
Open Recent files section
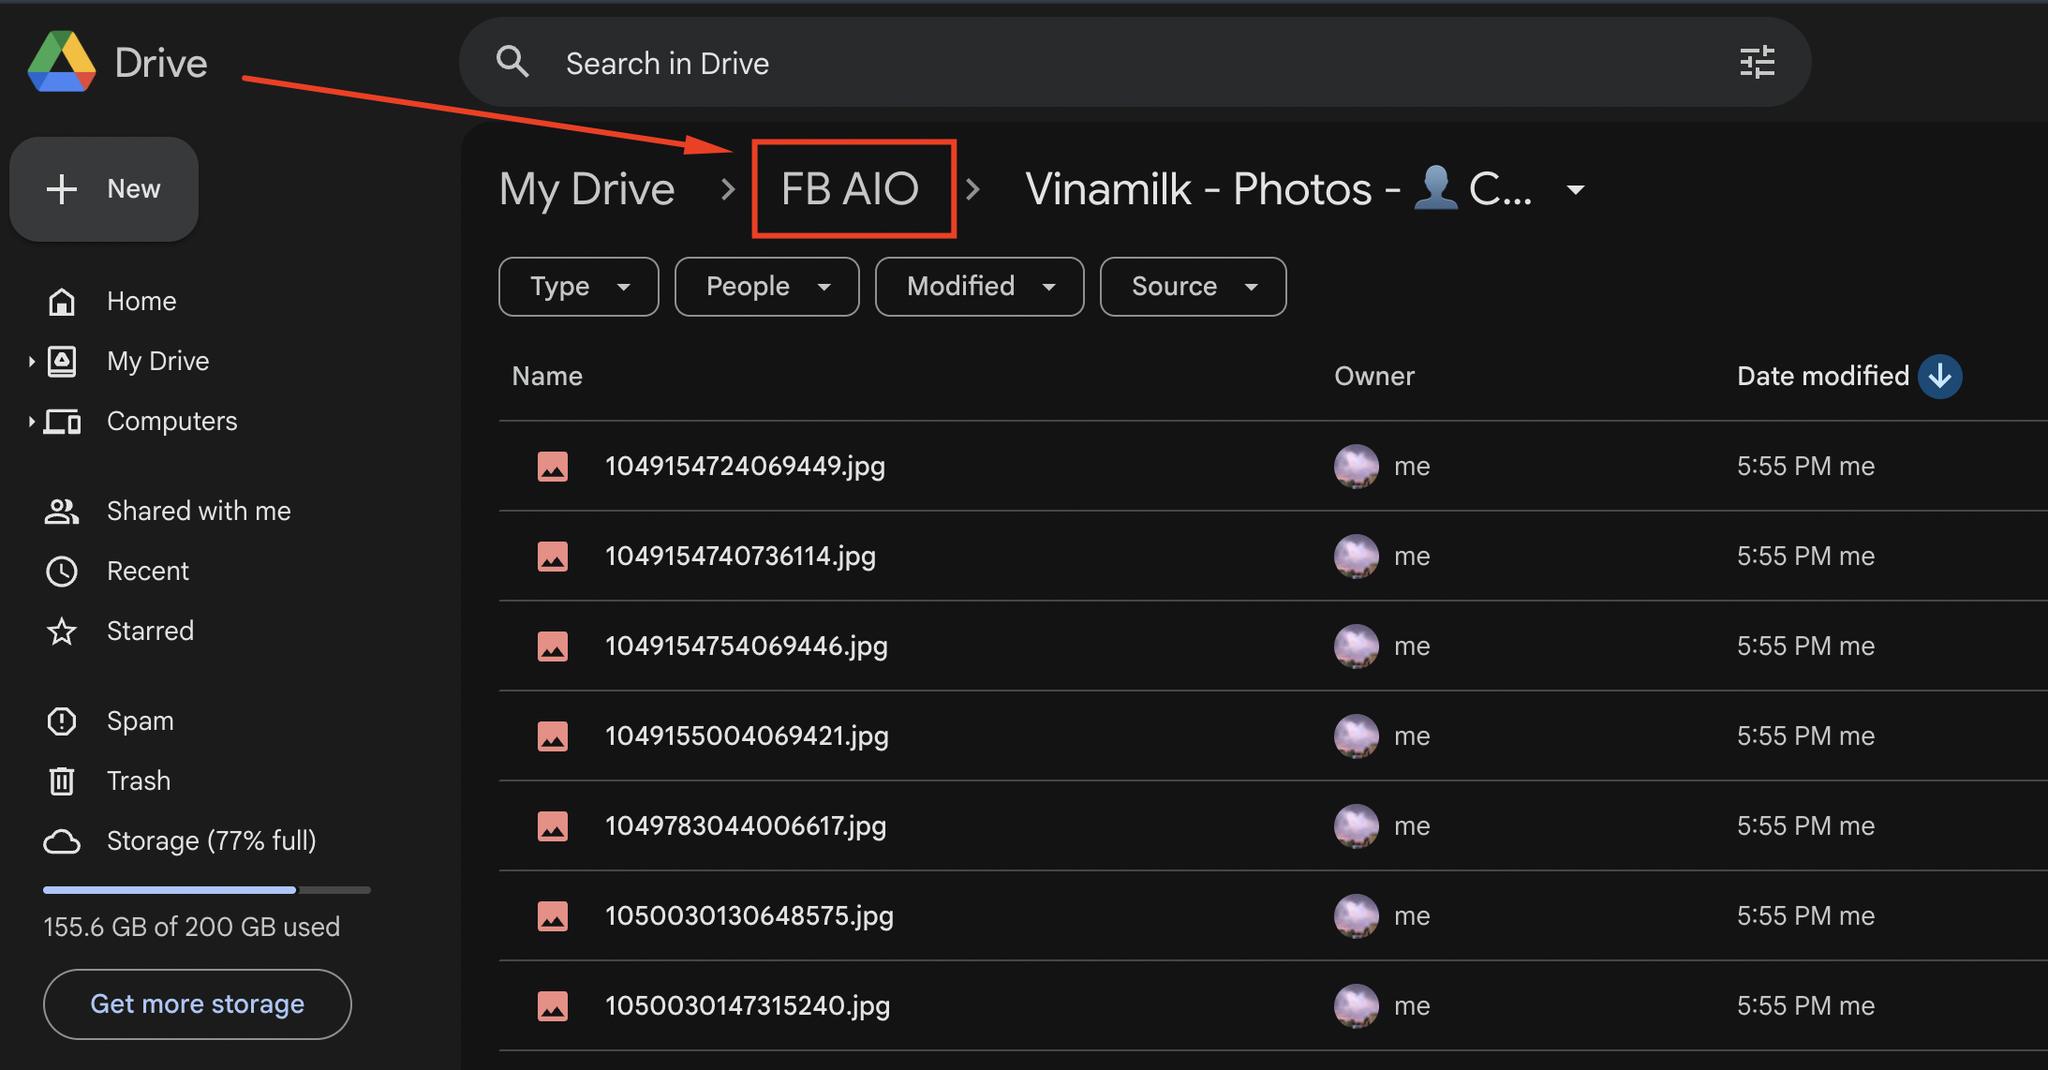pyautogui.click(x=148, y=571)
